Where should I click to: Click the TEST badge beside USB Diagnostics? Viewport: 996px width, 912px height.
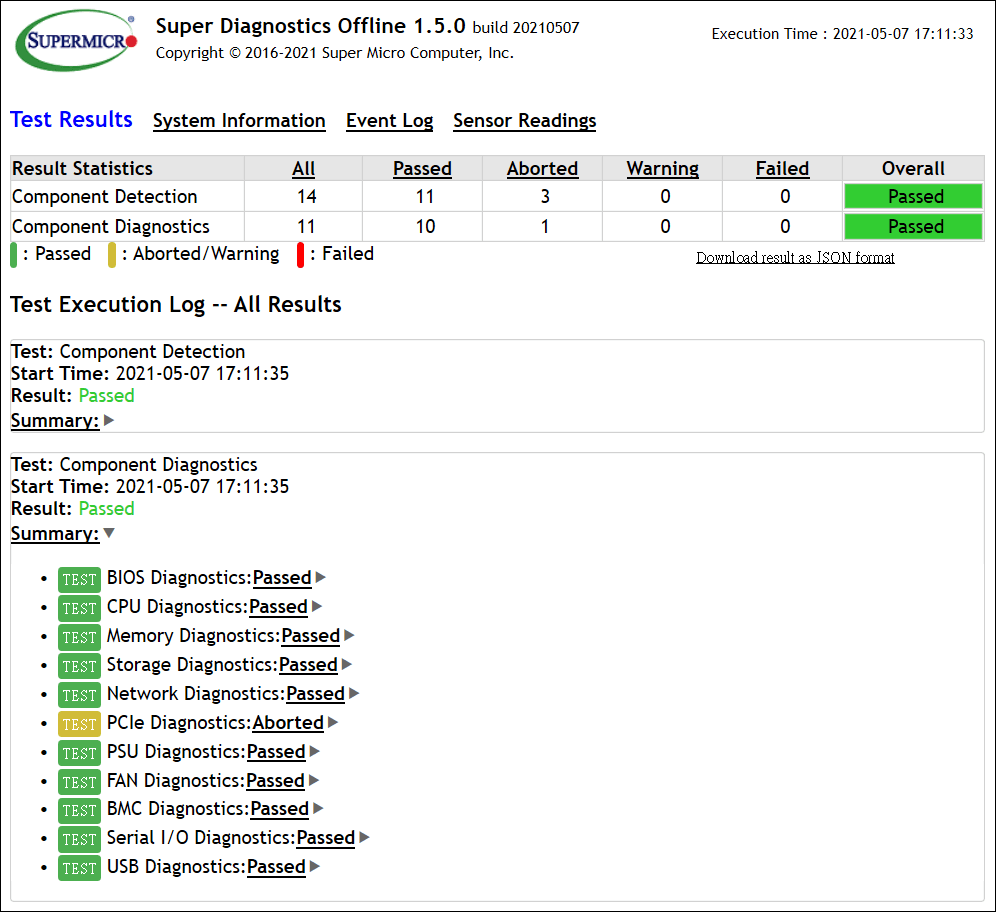pyautogui.click(x=79, y=868)
